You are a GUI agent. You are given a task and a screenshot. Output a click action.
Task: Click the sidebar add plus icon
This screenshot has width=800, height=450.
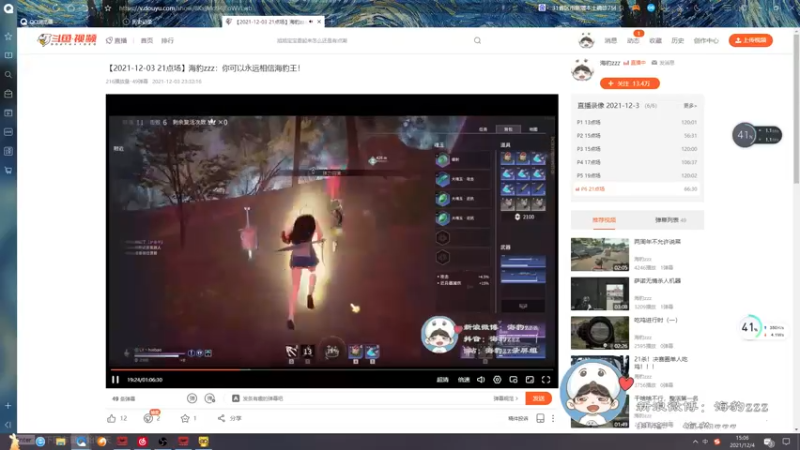8,406
